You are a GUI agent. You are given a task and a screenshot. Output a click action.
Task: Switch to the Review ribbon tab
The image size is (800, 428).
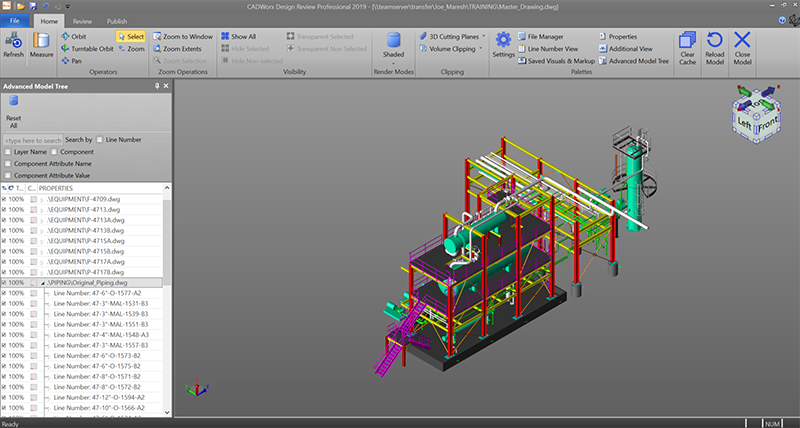(83, 20)
